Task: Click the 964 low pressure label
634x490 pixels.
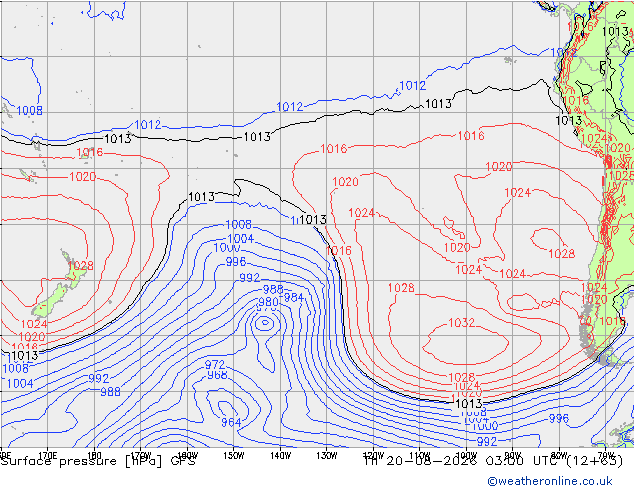Action: [231, 422]
